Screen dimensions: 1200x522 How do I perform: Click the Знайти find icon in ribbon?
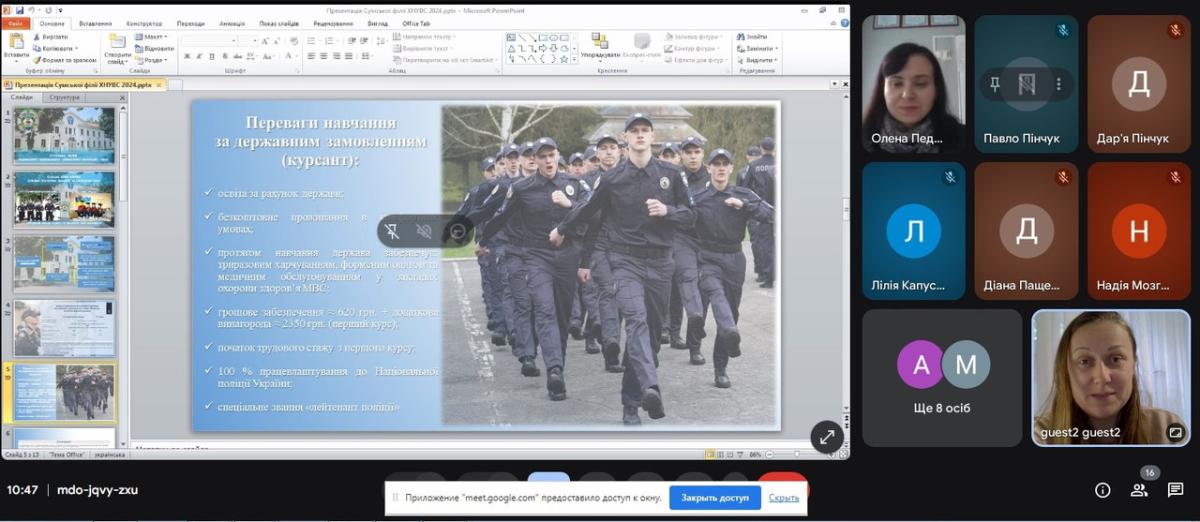click(753, 37)
